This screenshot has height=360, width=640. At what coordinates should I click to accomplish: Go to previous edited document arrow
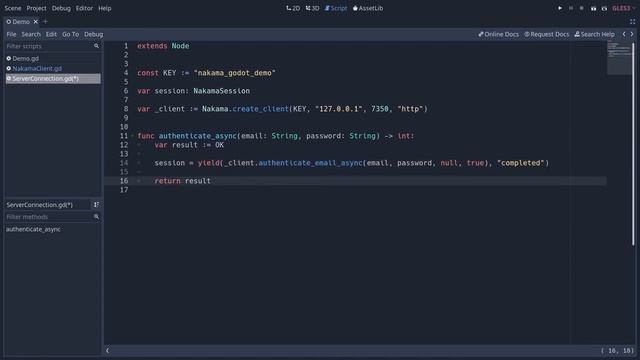click(624, 34)
